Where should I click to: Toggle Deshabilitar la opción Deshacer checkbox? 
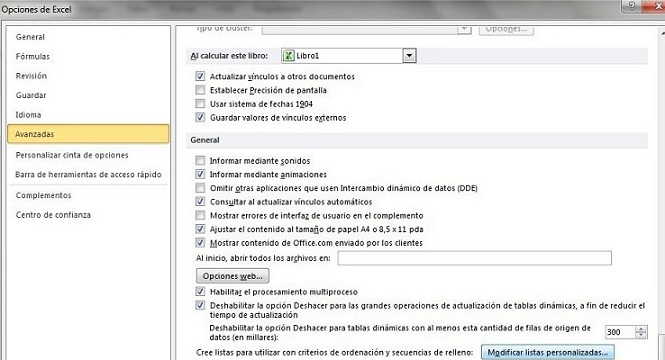pyautogui.click(x=200, y=305)
